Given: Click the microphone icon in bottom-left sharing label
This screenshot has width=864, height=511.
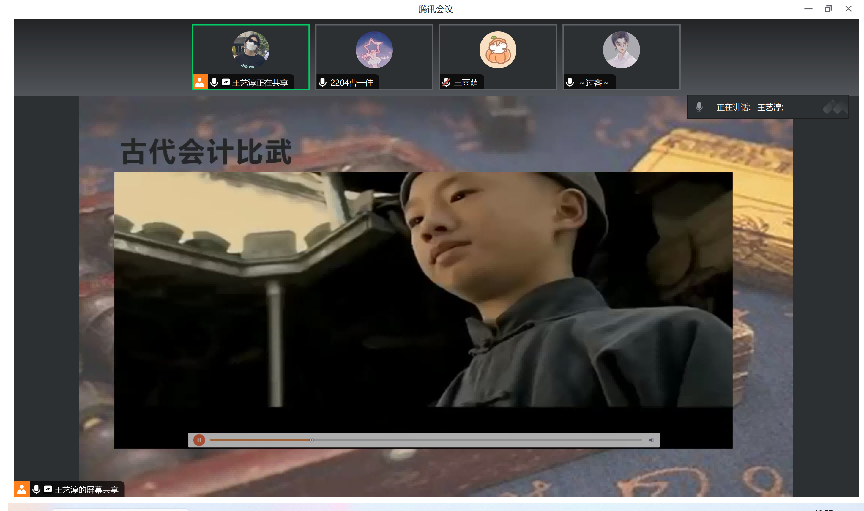Looking at the screenshot, I should click(x=36, y=489).
